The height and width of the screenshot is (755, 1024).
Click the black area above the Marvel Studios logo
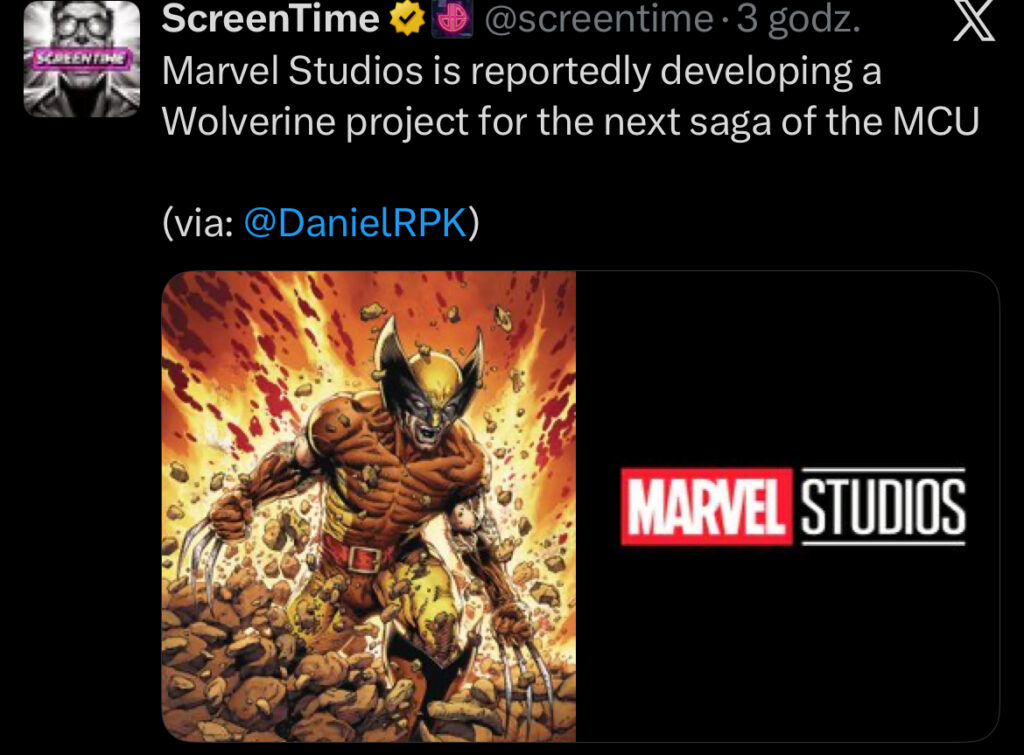point(788,366)
